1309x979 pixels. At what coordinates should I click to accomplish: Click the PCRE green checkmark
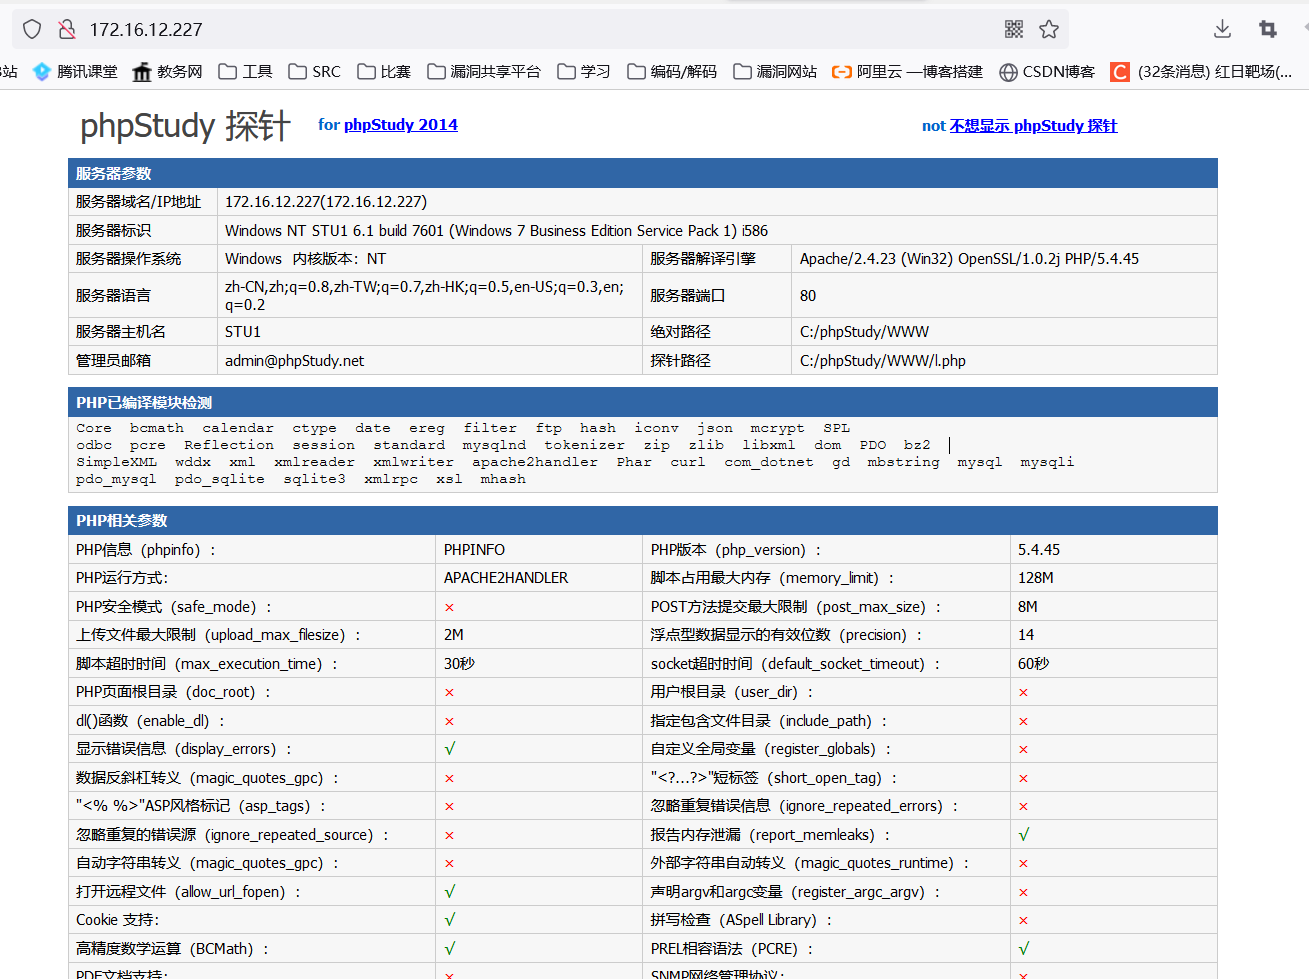(1024, 948)
